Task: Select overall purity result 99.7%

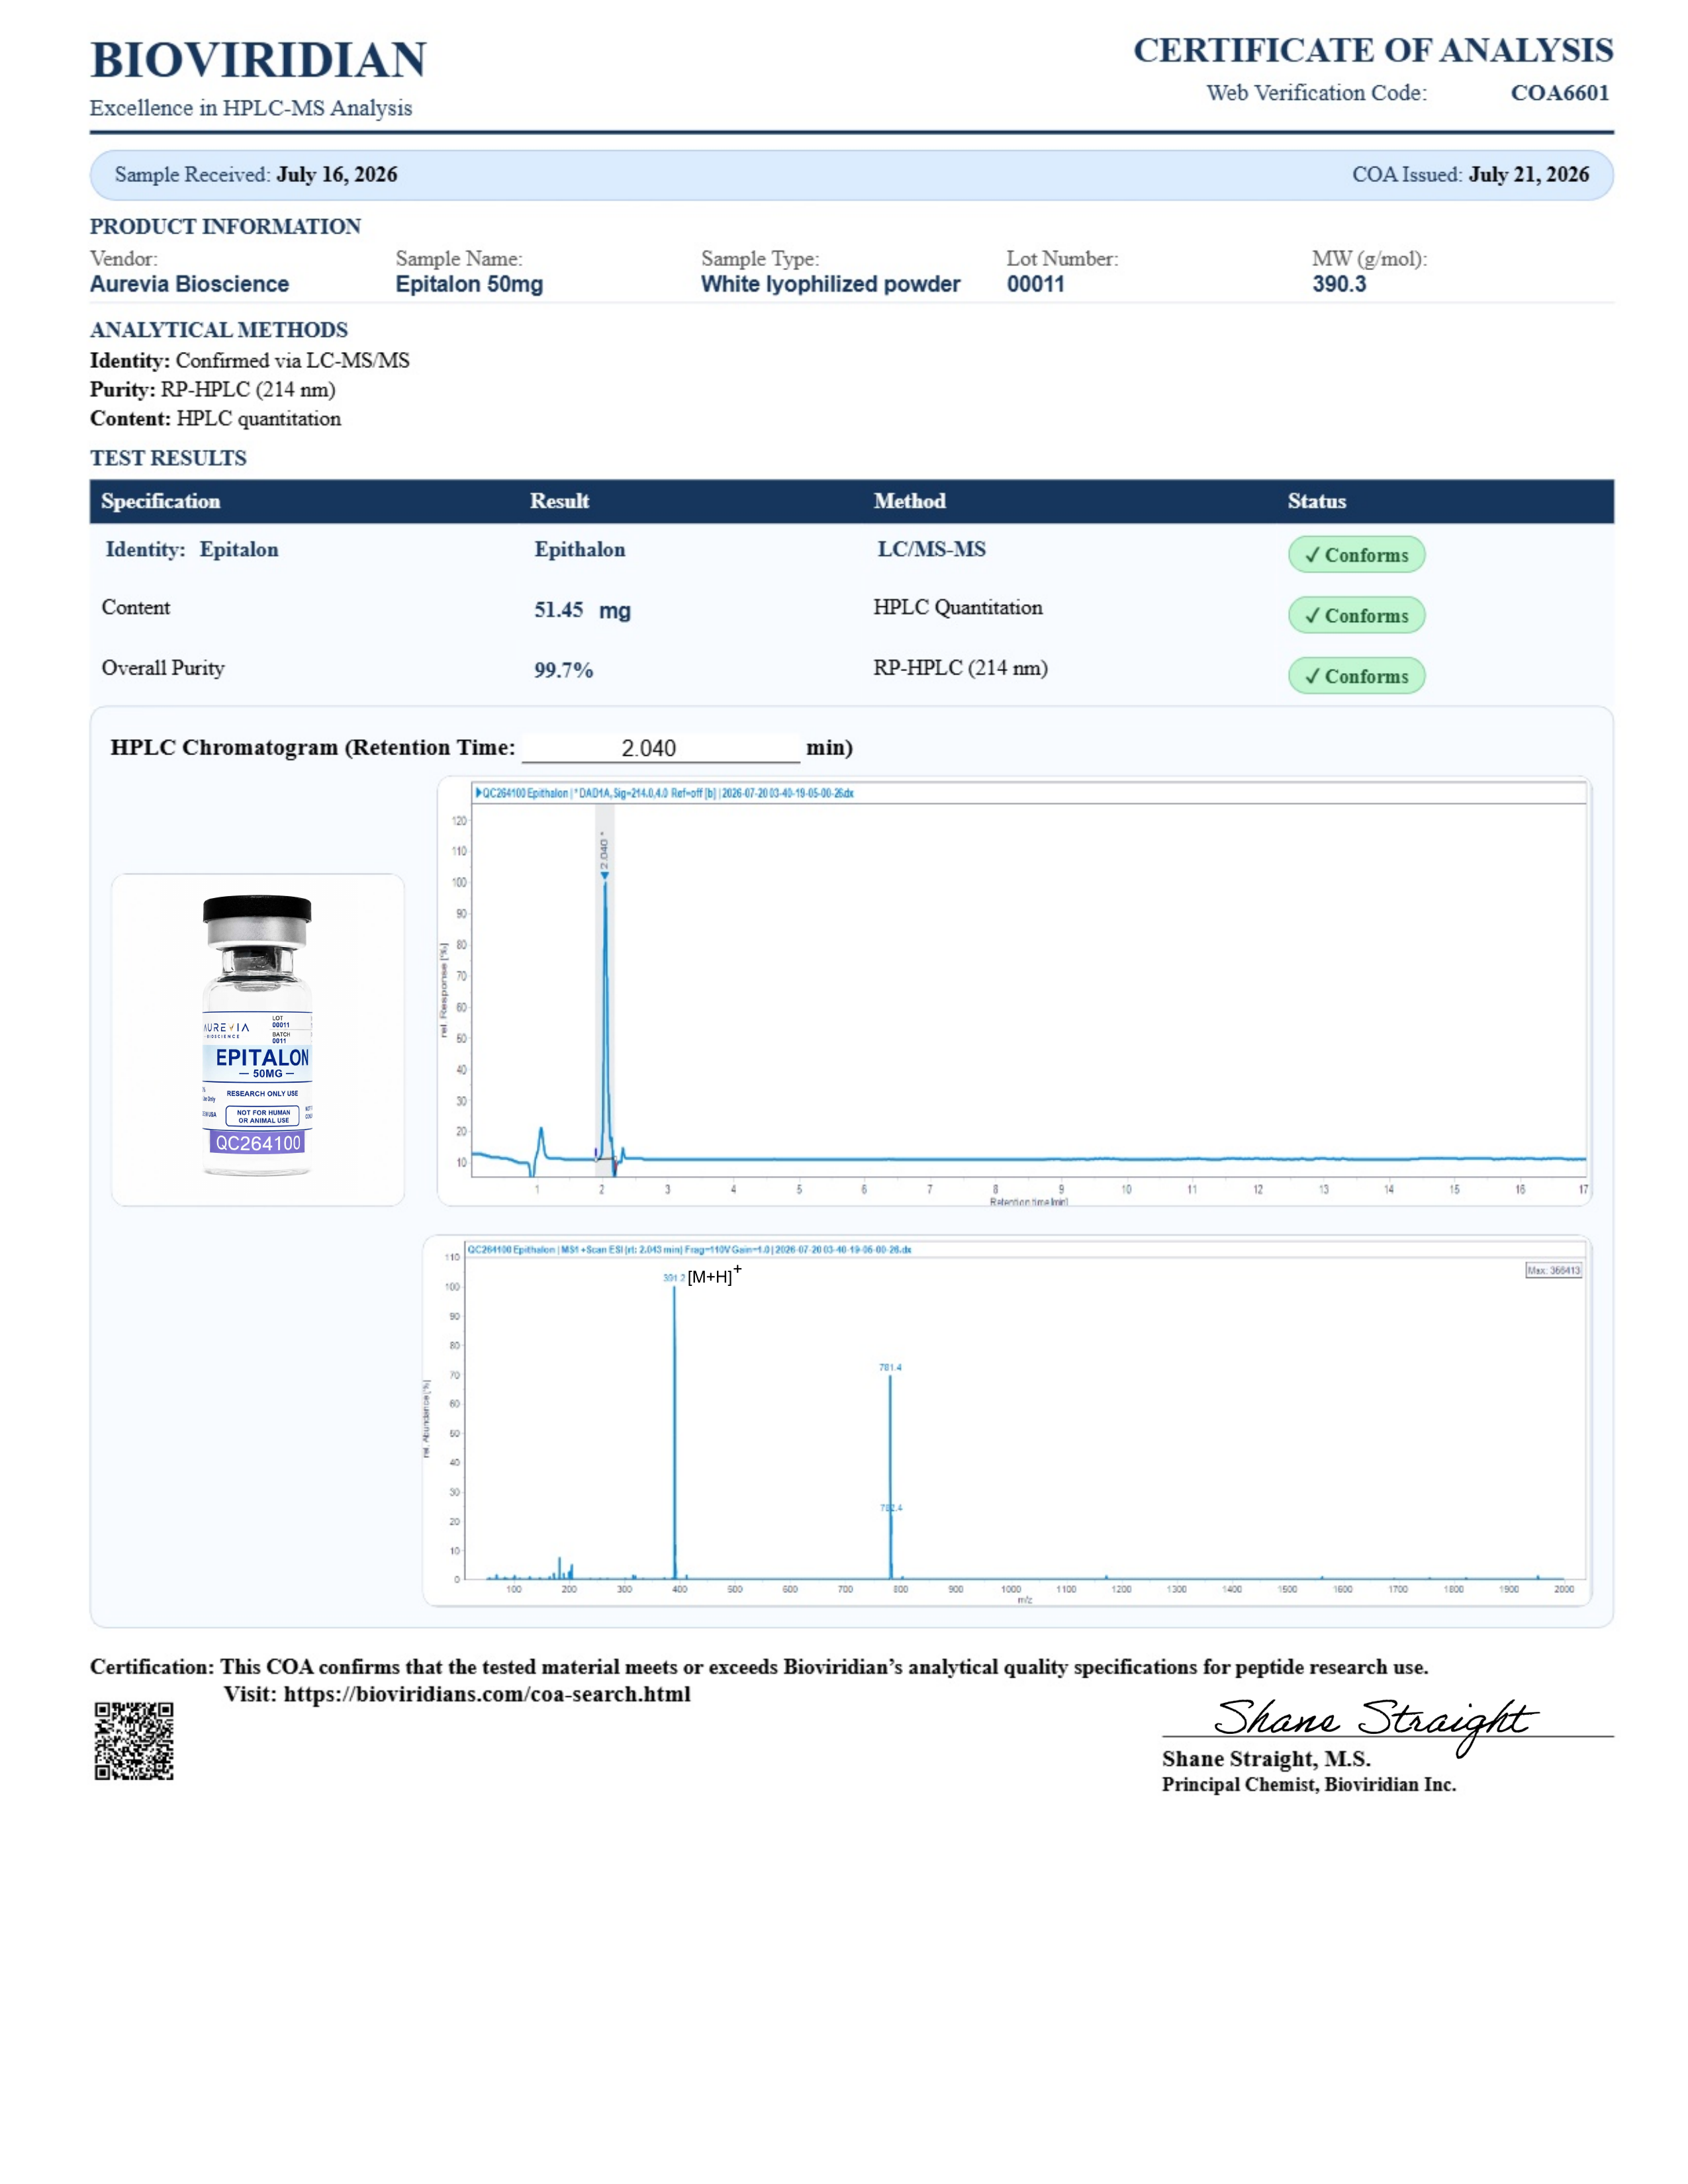Action: tap(563, 670)
